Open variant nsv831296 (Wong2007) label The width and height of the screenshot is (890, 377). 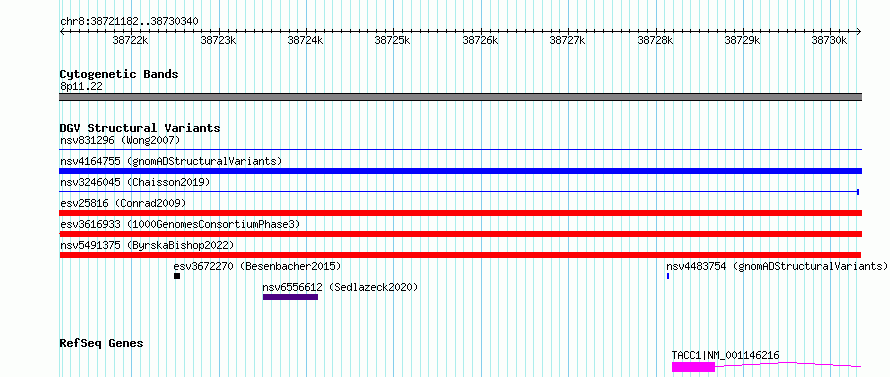tap(120, 140)
